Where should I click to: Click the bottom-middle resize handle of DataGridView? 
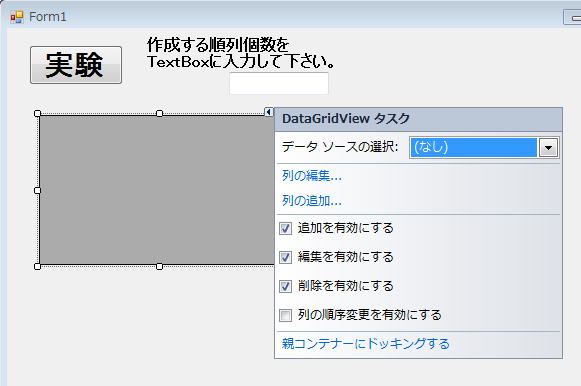(159, 266)
